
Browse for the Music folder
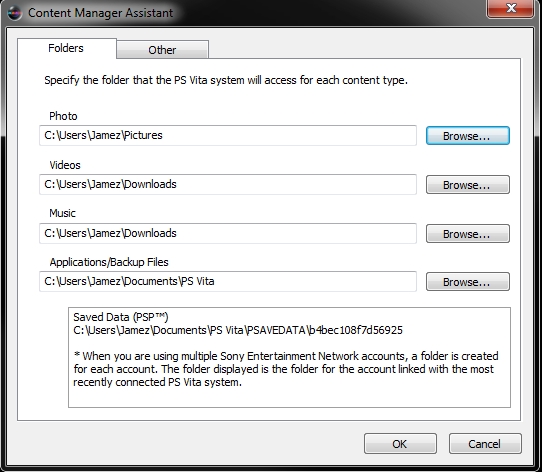point(468,234)
